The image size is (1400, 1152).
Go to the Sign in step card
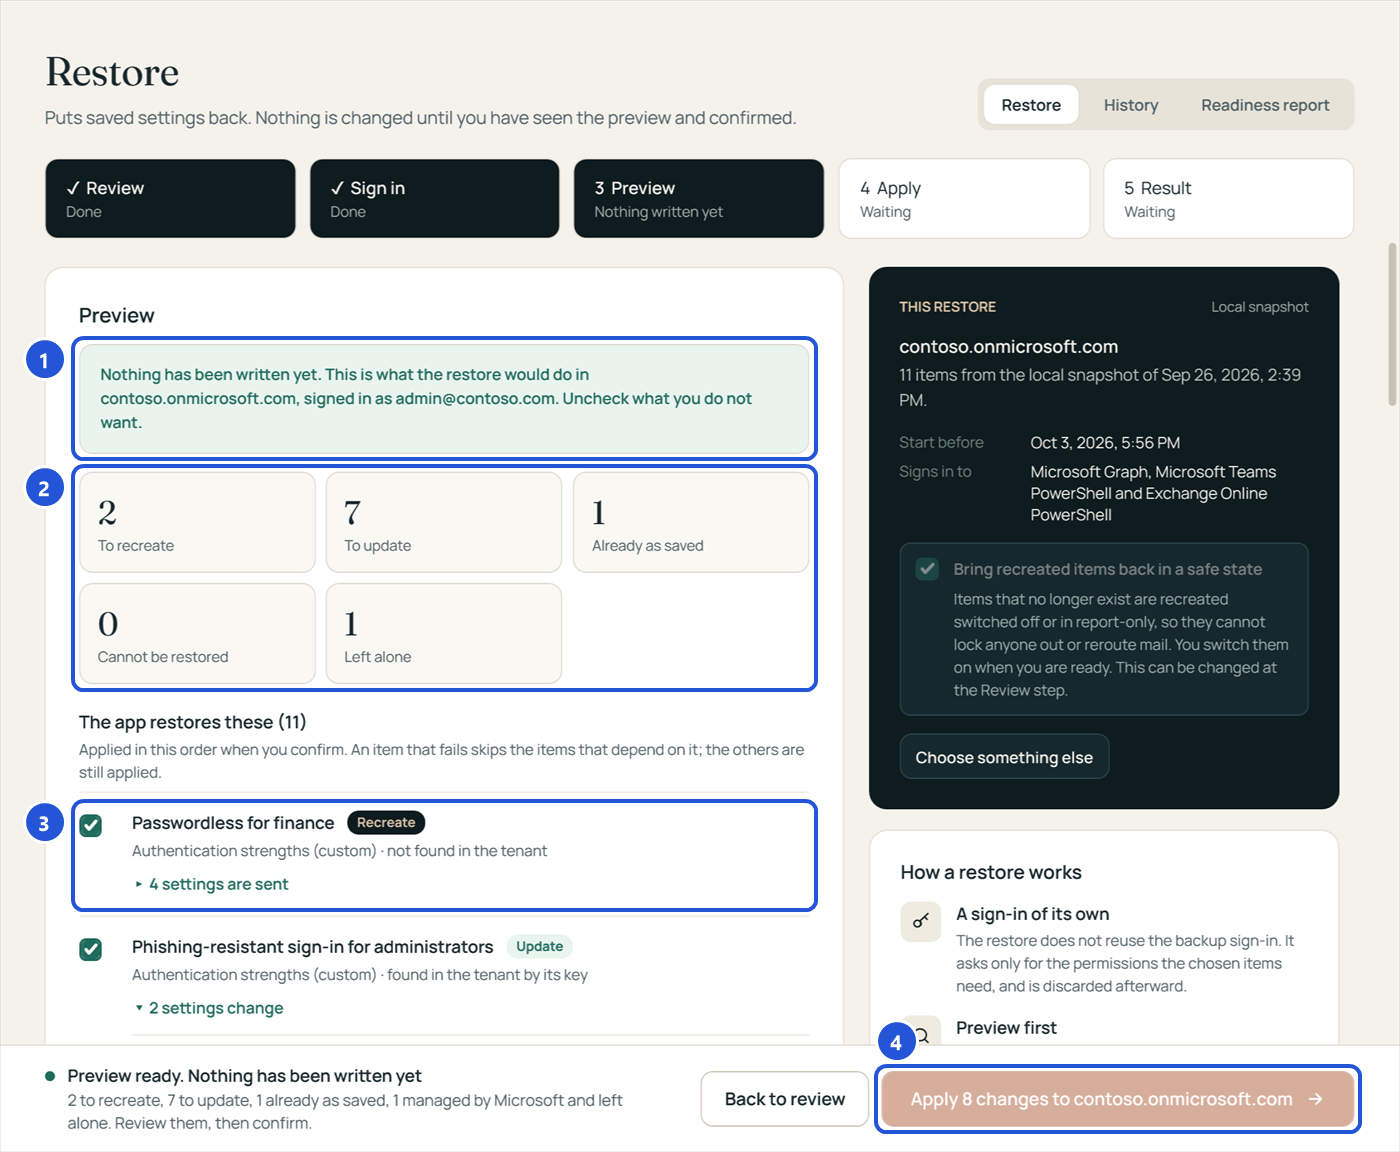[435, 199]
